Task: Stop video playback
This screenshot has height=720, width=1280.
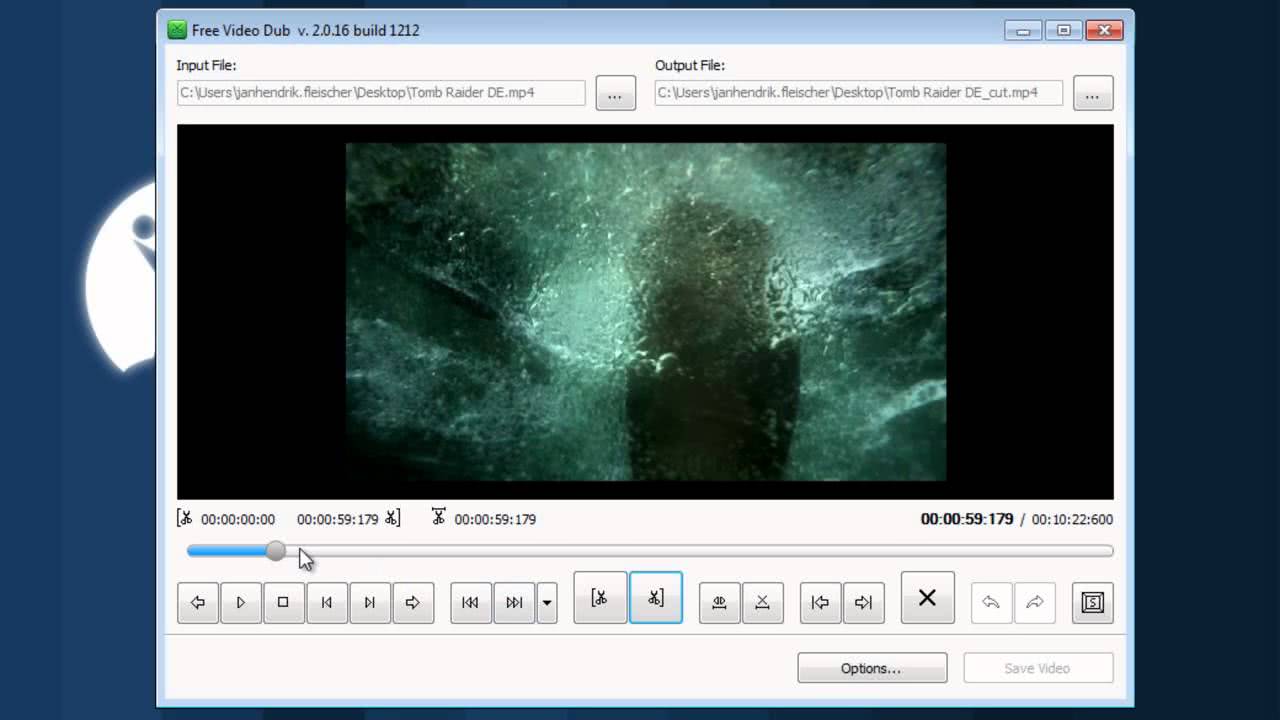Action: point(283,602)
